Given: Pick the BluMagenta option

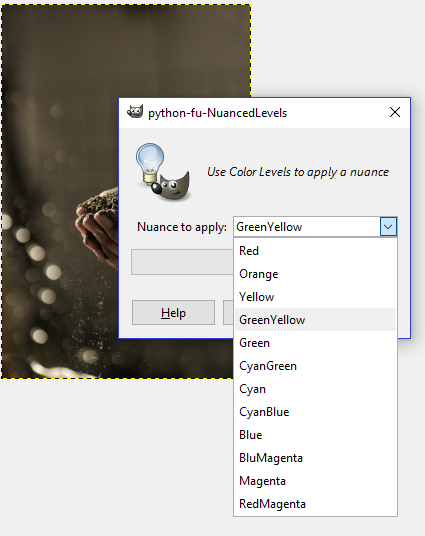Looking at the screenshot, I should click(x=315, y=458).
